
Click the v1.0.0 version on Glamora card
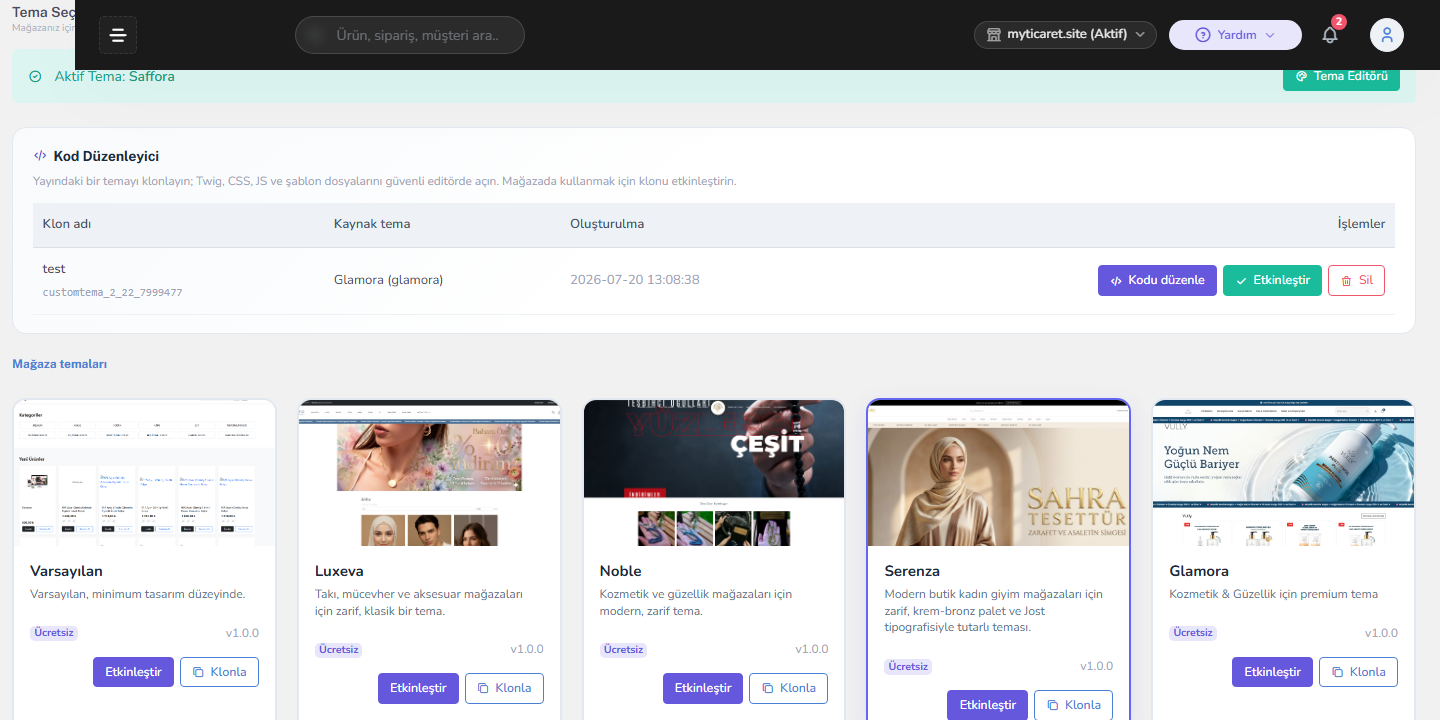(1381, 633)
